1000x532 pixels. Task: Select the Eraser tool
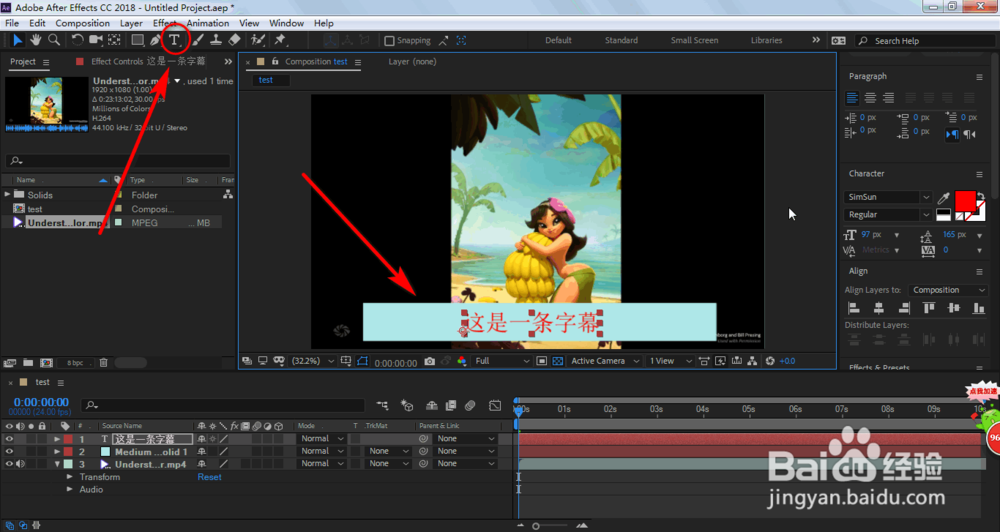235,40
